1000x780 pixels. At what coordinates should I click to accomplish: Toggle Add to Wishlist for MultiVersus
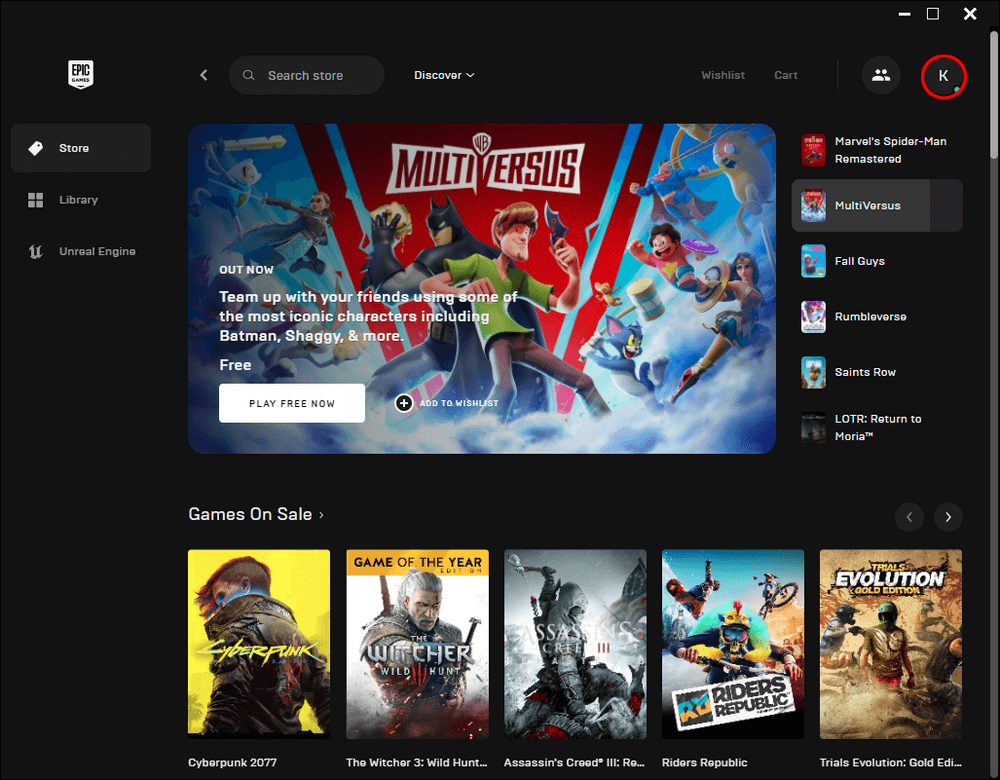(x=404, y=402)
